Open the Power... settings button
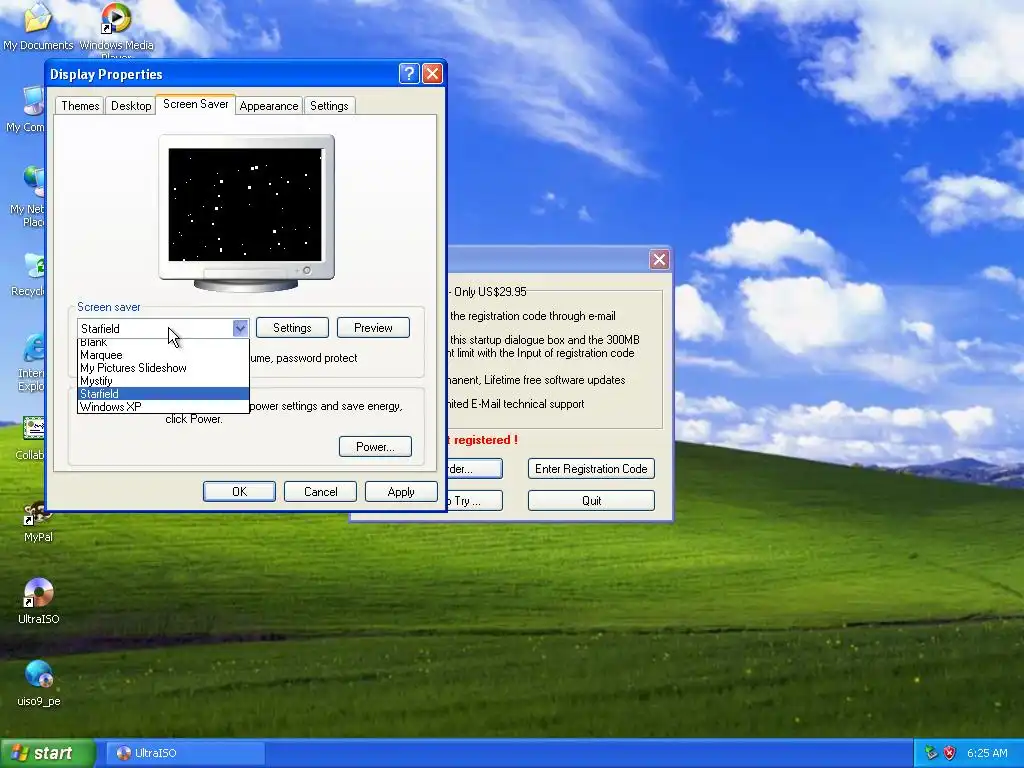Viewport: 1024px width, 768px height. click(375, 447)
